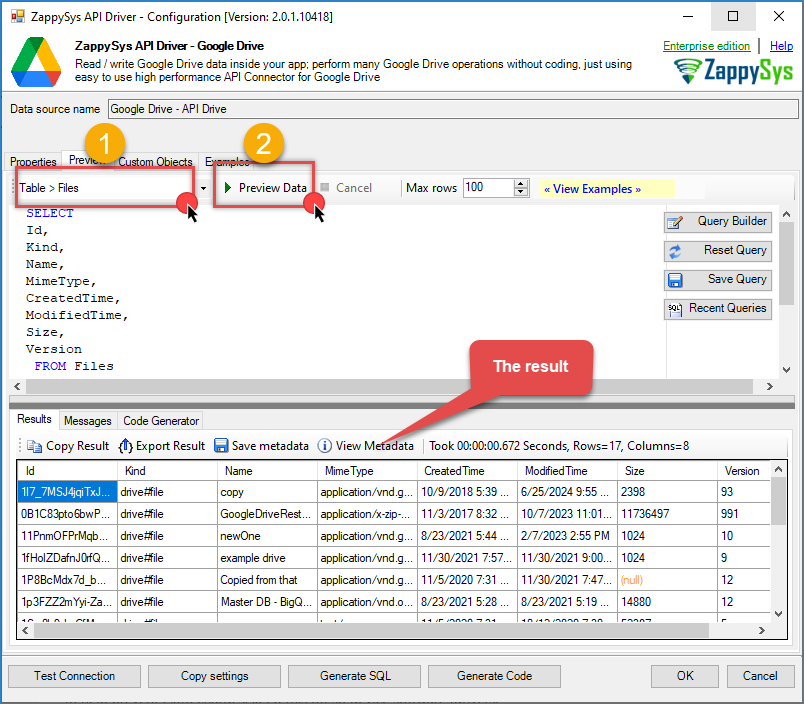The width and height of the screenshot is (804, 704).
Task: Click the results grid vertical scrollbar thumb
Action: 778,501
